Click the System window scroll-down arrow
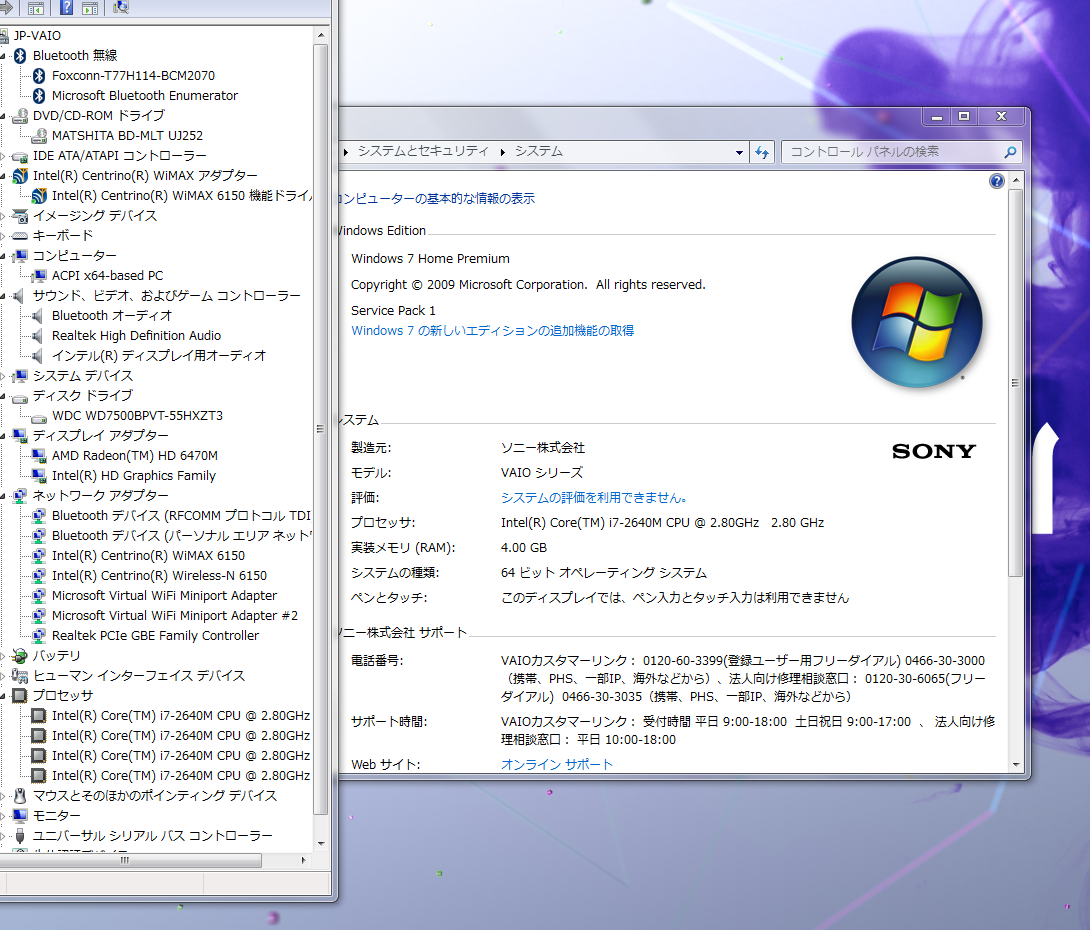Viewport: 1090px width, 930px height. 1016,765
